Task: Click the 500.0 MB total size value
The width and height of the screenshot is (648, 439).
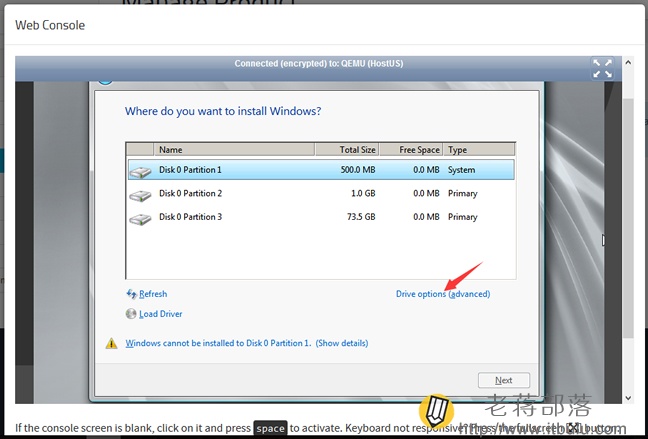Action: 358,170
